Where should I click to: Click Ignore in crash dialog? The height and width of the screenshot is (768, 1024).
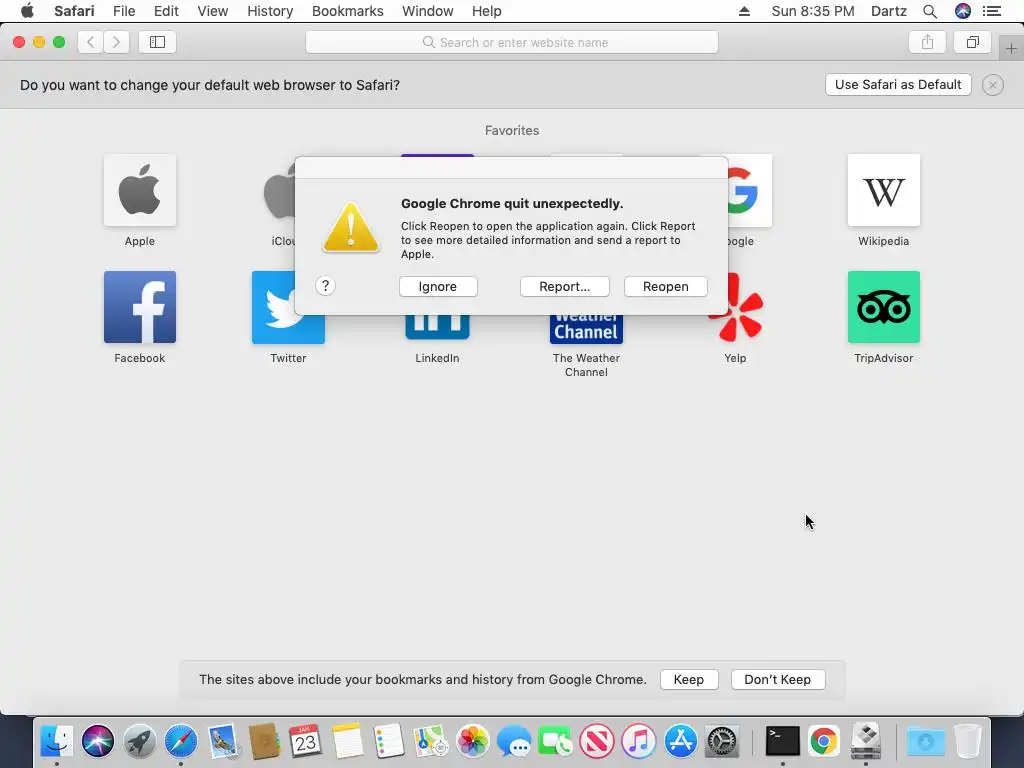tap(438, 287)
